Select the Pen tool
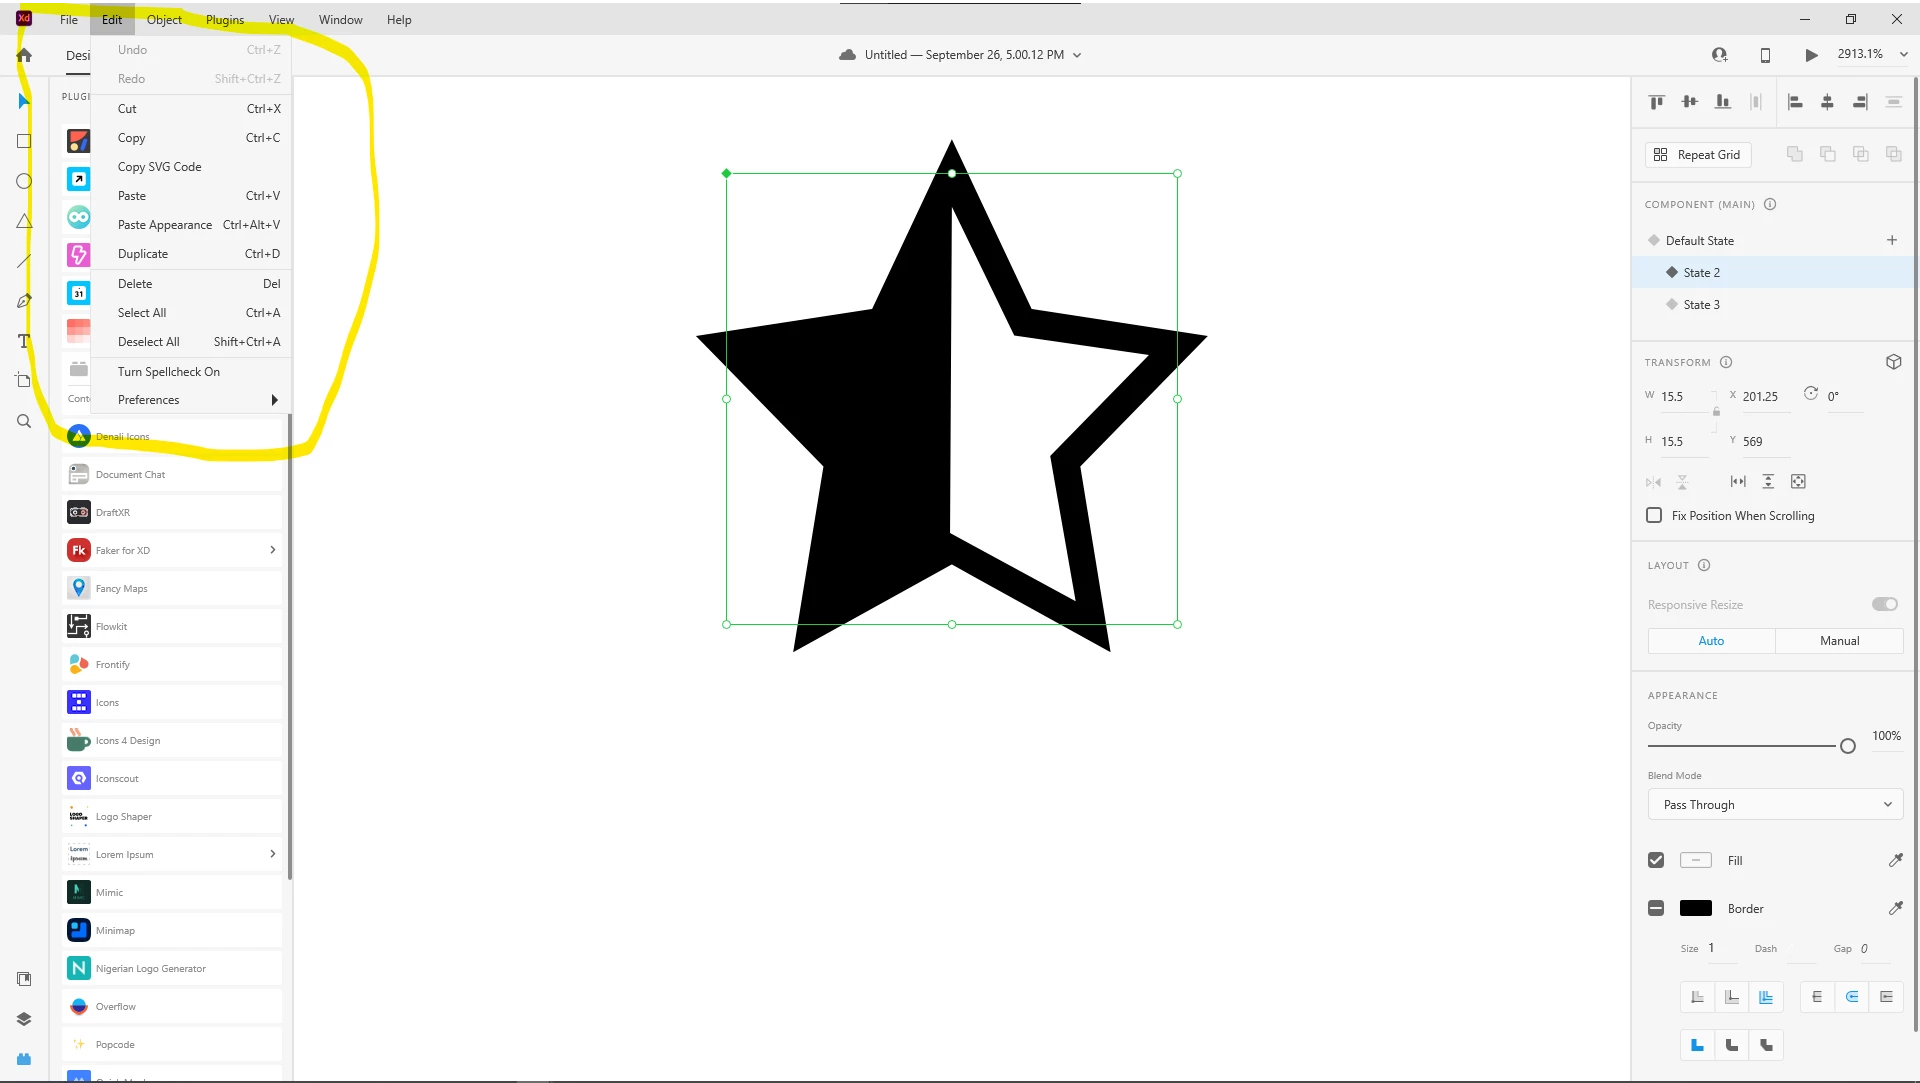This screenshot has height=1083, width=1920. (24, 301)
